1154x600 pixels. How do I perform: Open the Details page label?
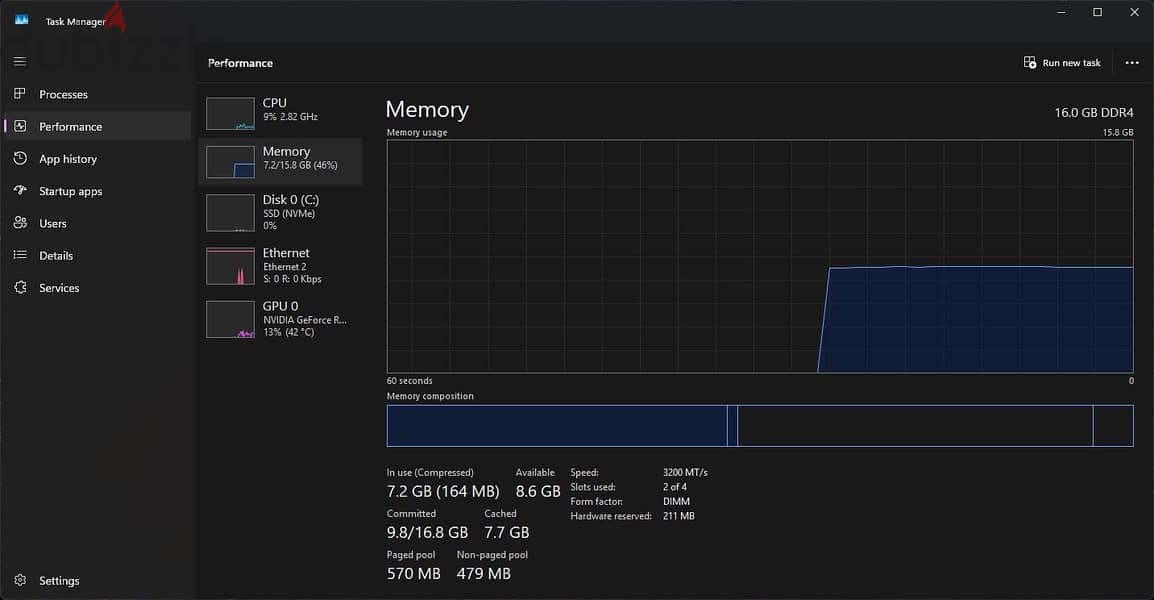click(x=56, y=255)
